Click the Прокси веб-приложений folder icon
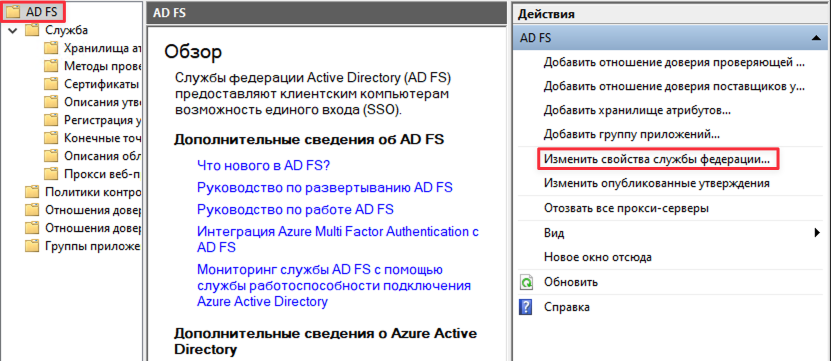The width and height of the screenshot is (831, 361). click(x=51, y=174)
